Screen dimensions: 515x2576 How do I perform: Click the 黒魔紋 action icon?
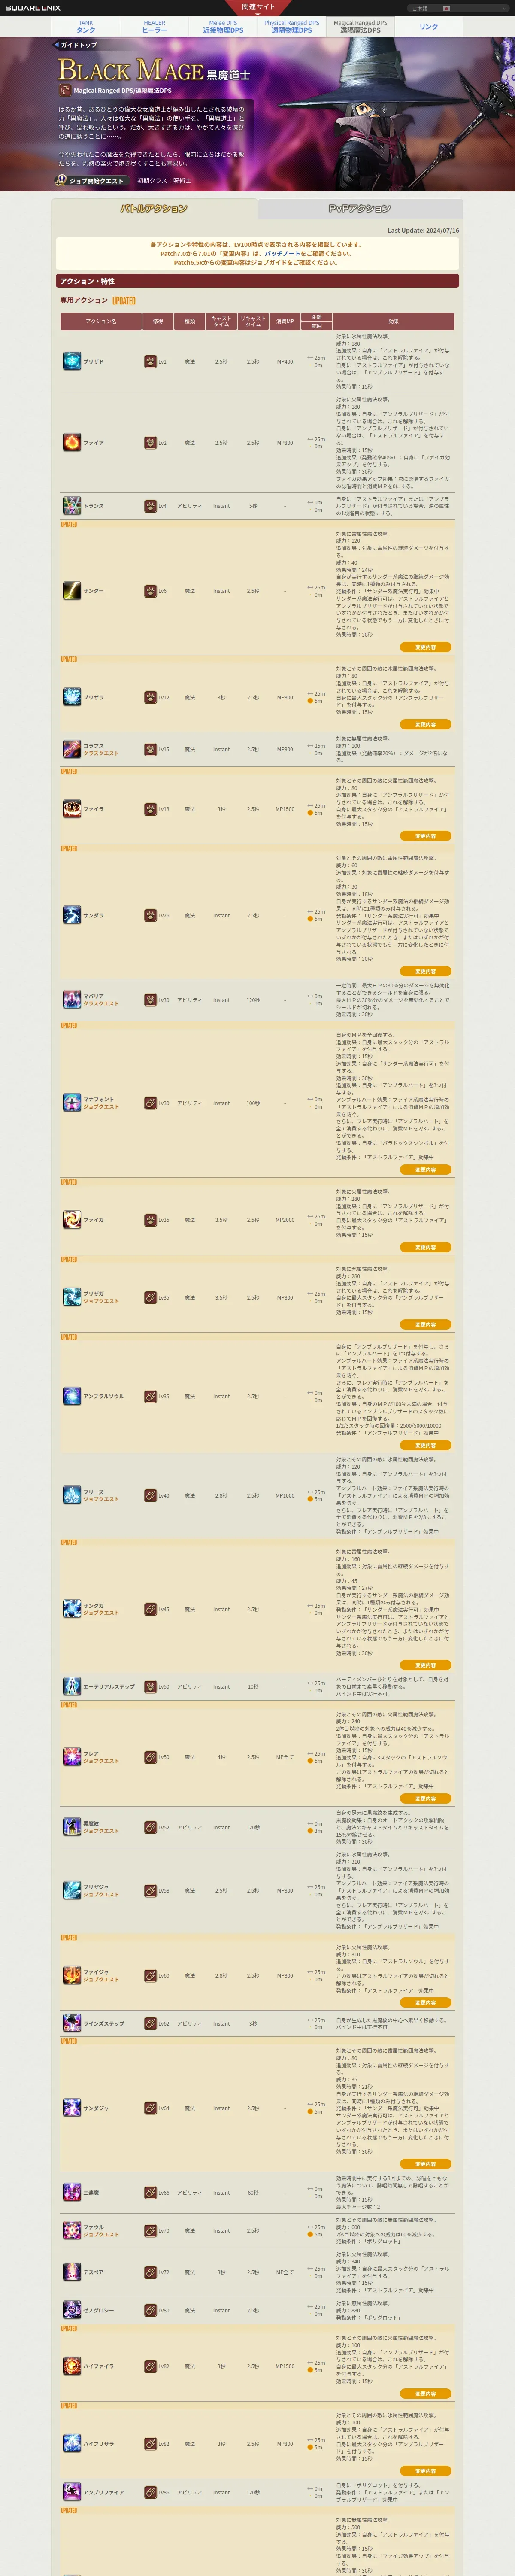click(x=72, y=1827)
